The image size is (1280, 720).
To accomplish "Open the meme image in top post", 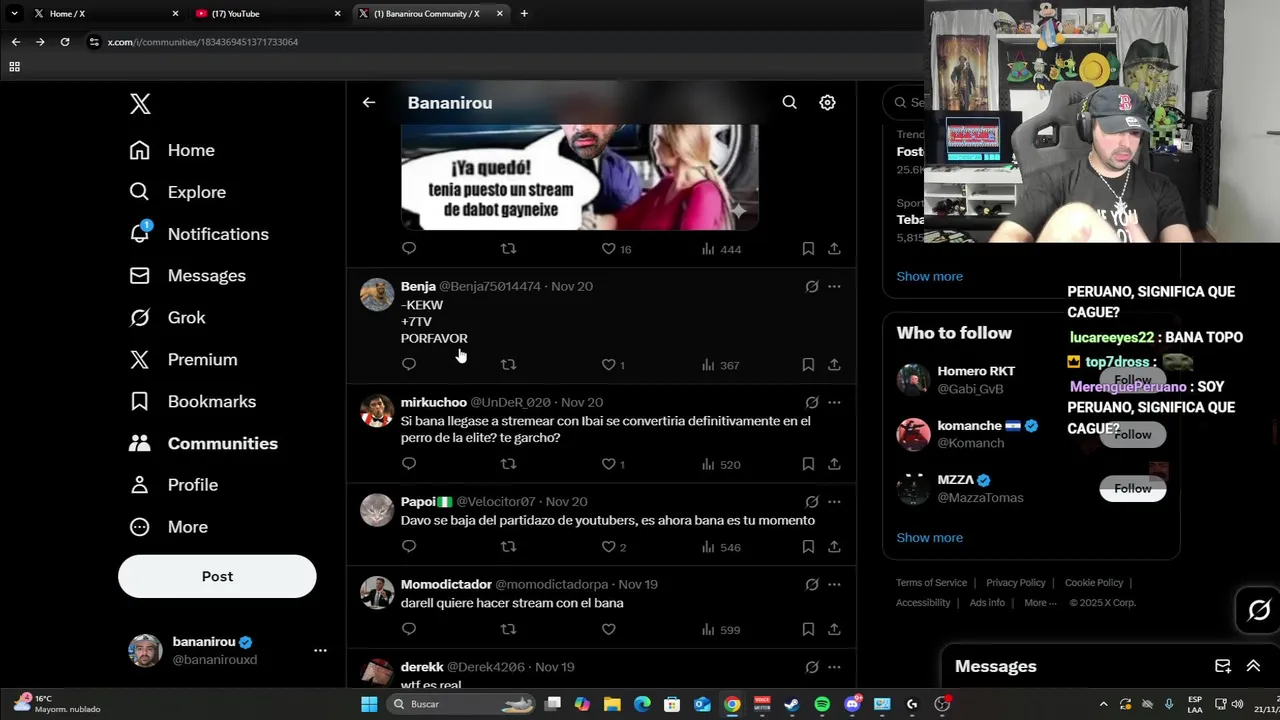I will (x=579, y=177).
